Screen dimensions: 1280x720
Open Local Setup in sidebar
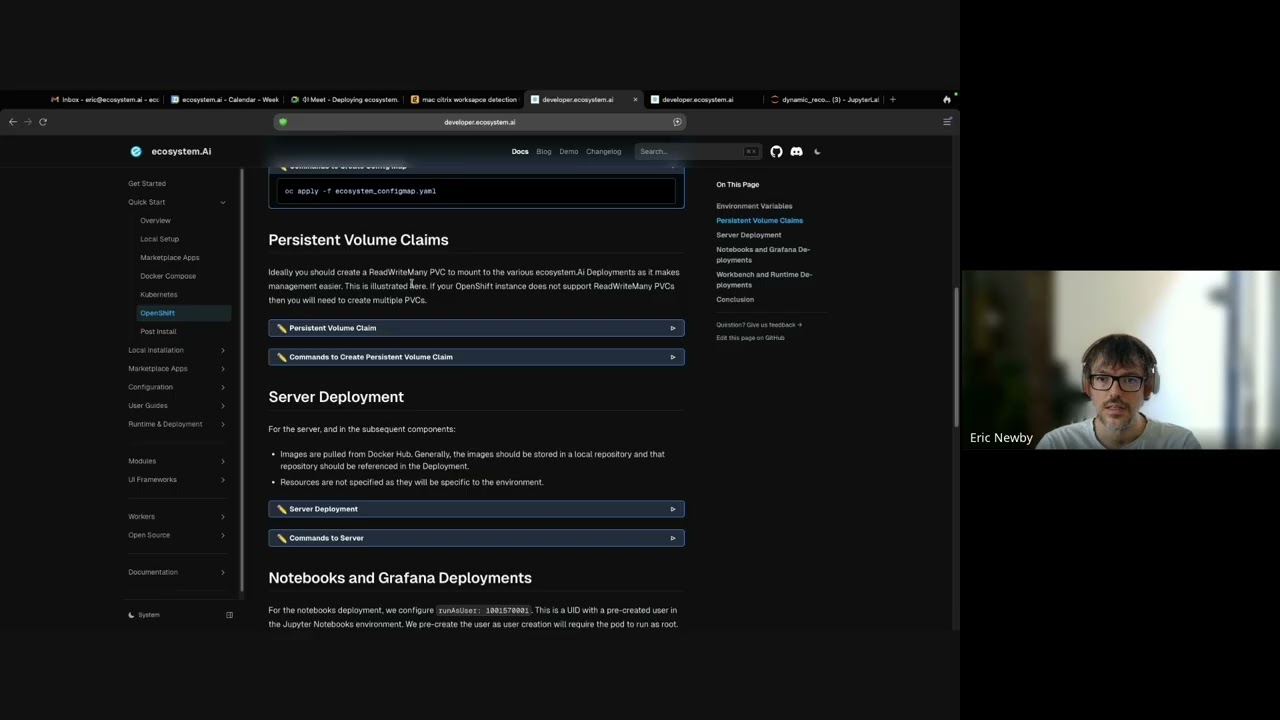pyautogui.click(x=159, y=239)
